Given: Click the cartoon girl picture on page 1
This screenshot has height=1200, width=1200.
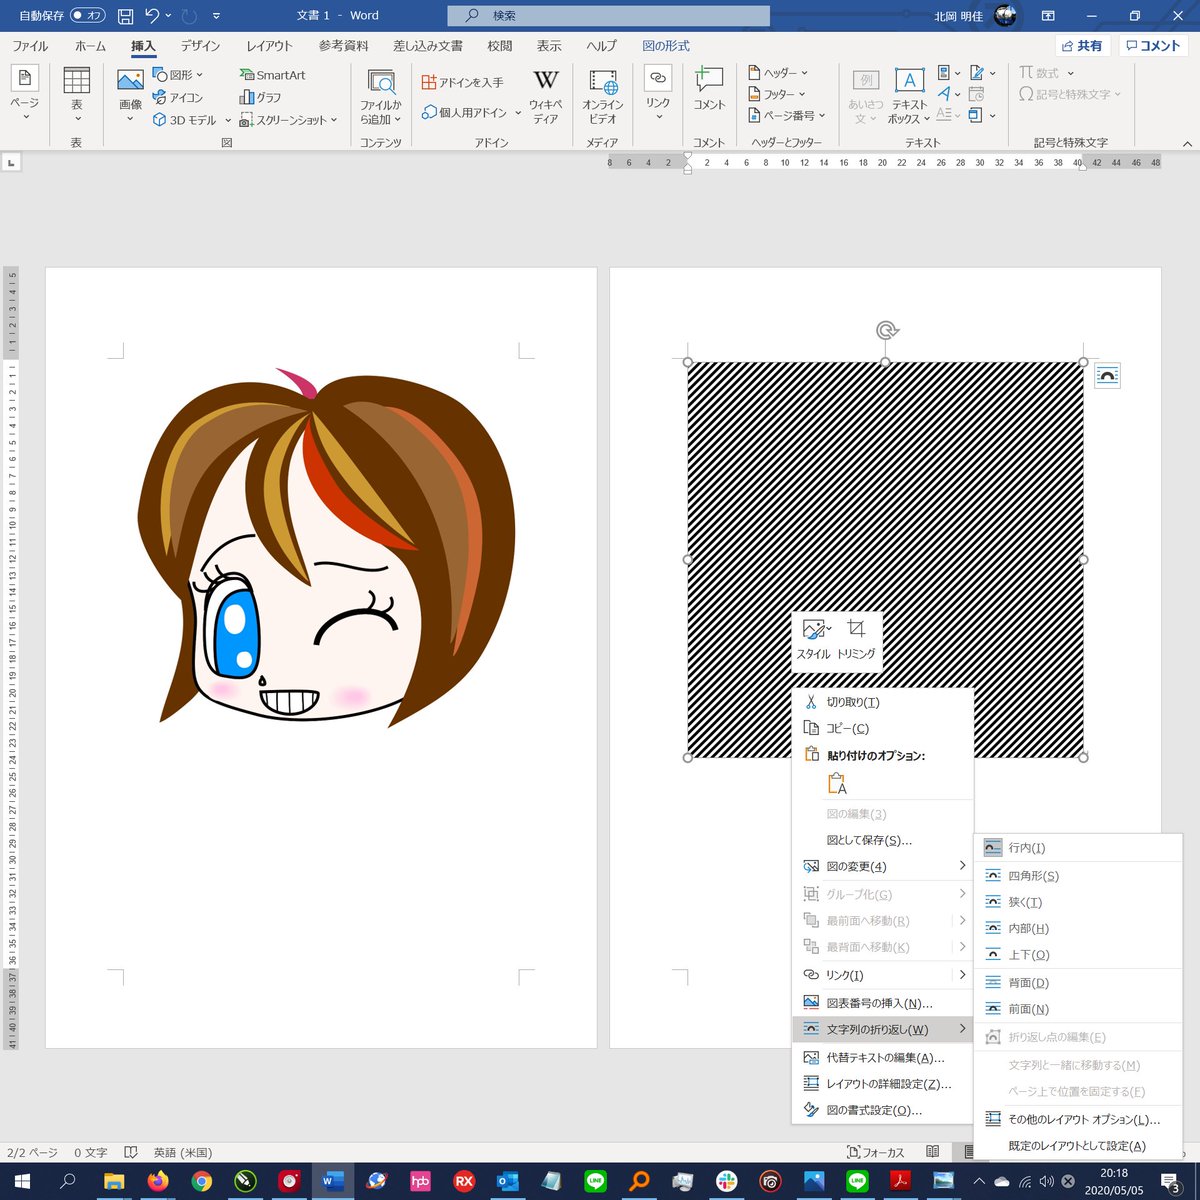Looking at the screenshot, I should click(x=326, y=546).
